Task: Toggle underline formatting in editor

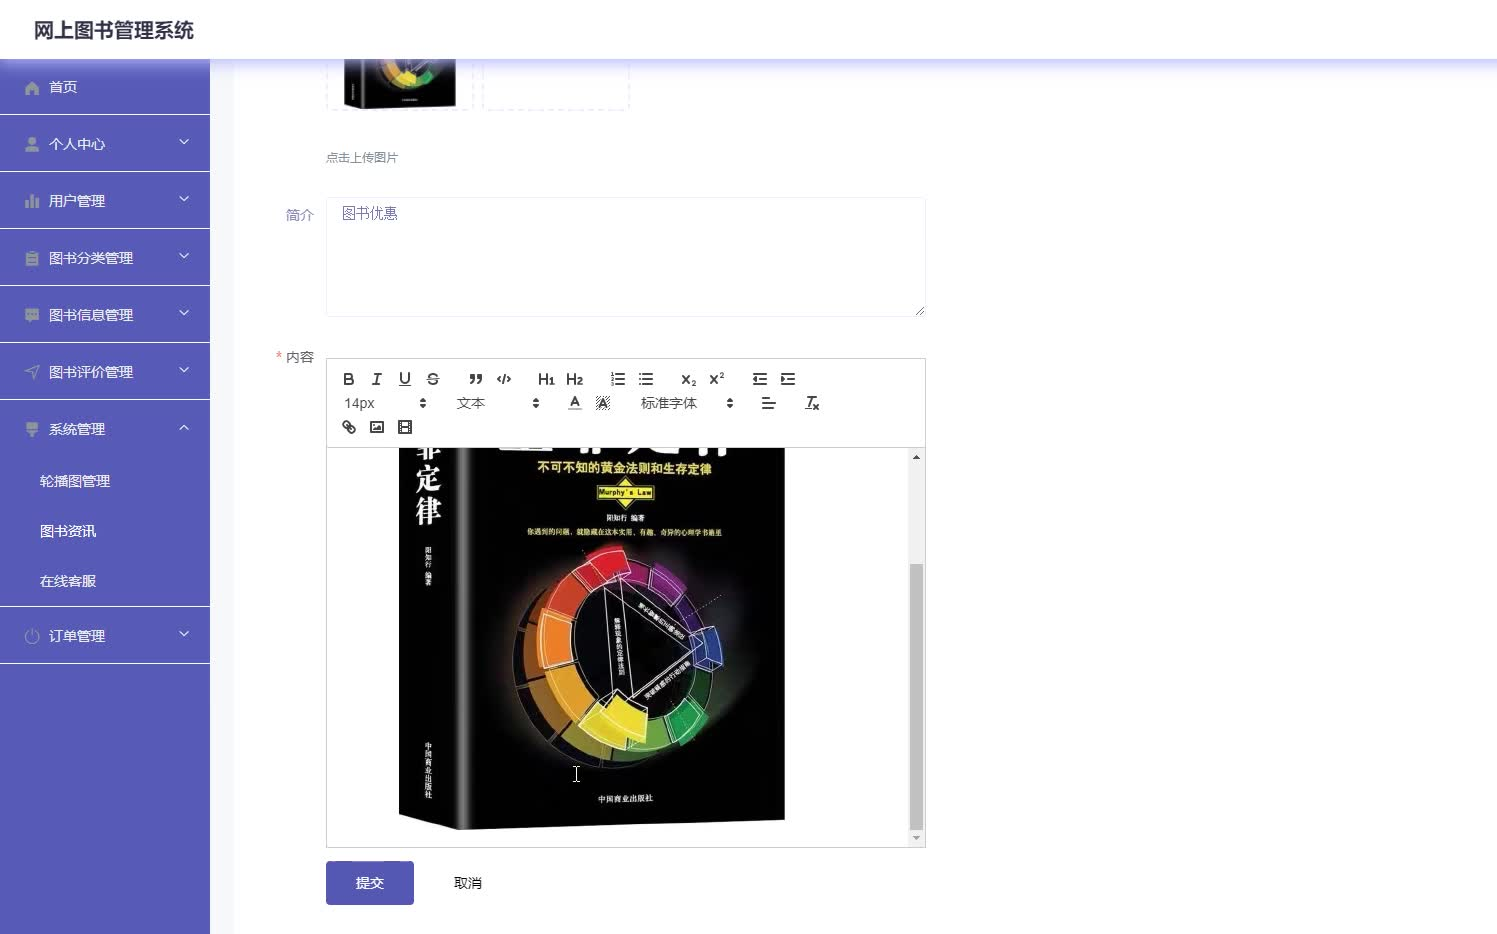Action: [405, 379]
